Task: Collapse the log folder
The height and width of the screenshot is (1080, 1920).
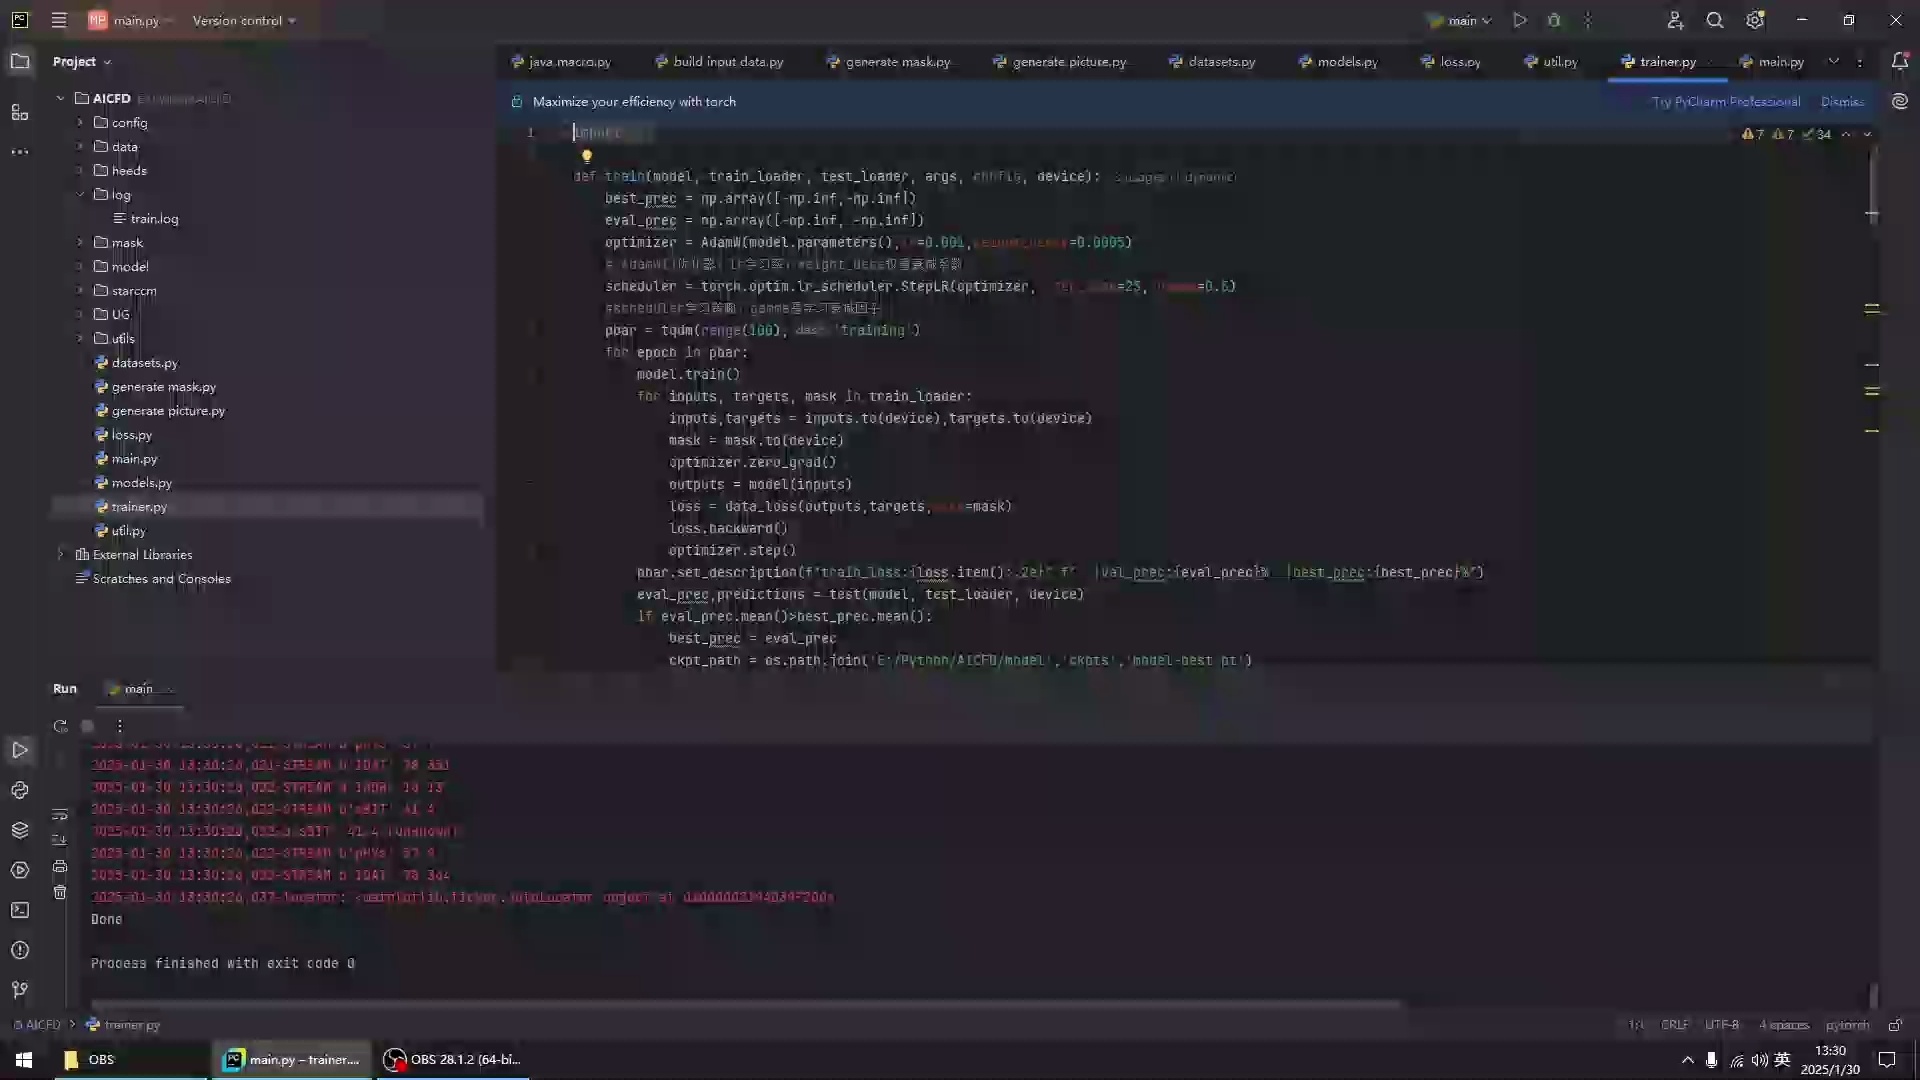Action: pos(80,195)
